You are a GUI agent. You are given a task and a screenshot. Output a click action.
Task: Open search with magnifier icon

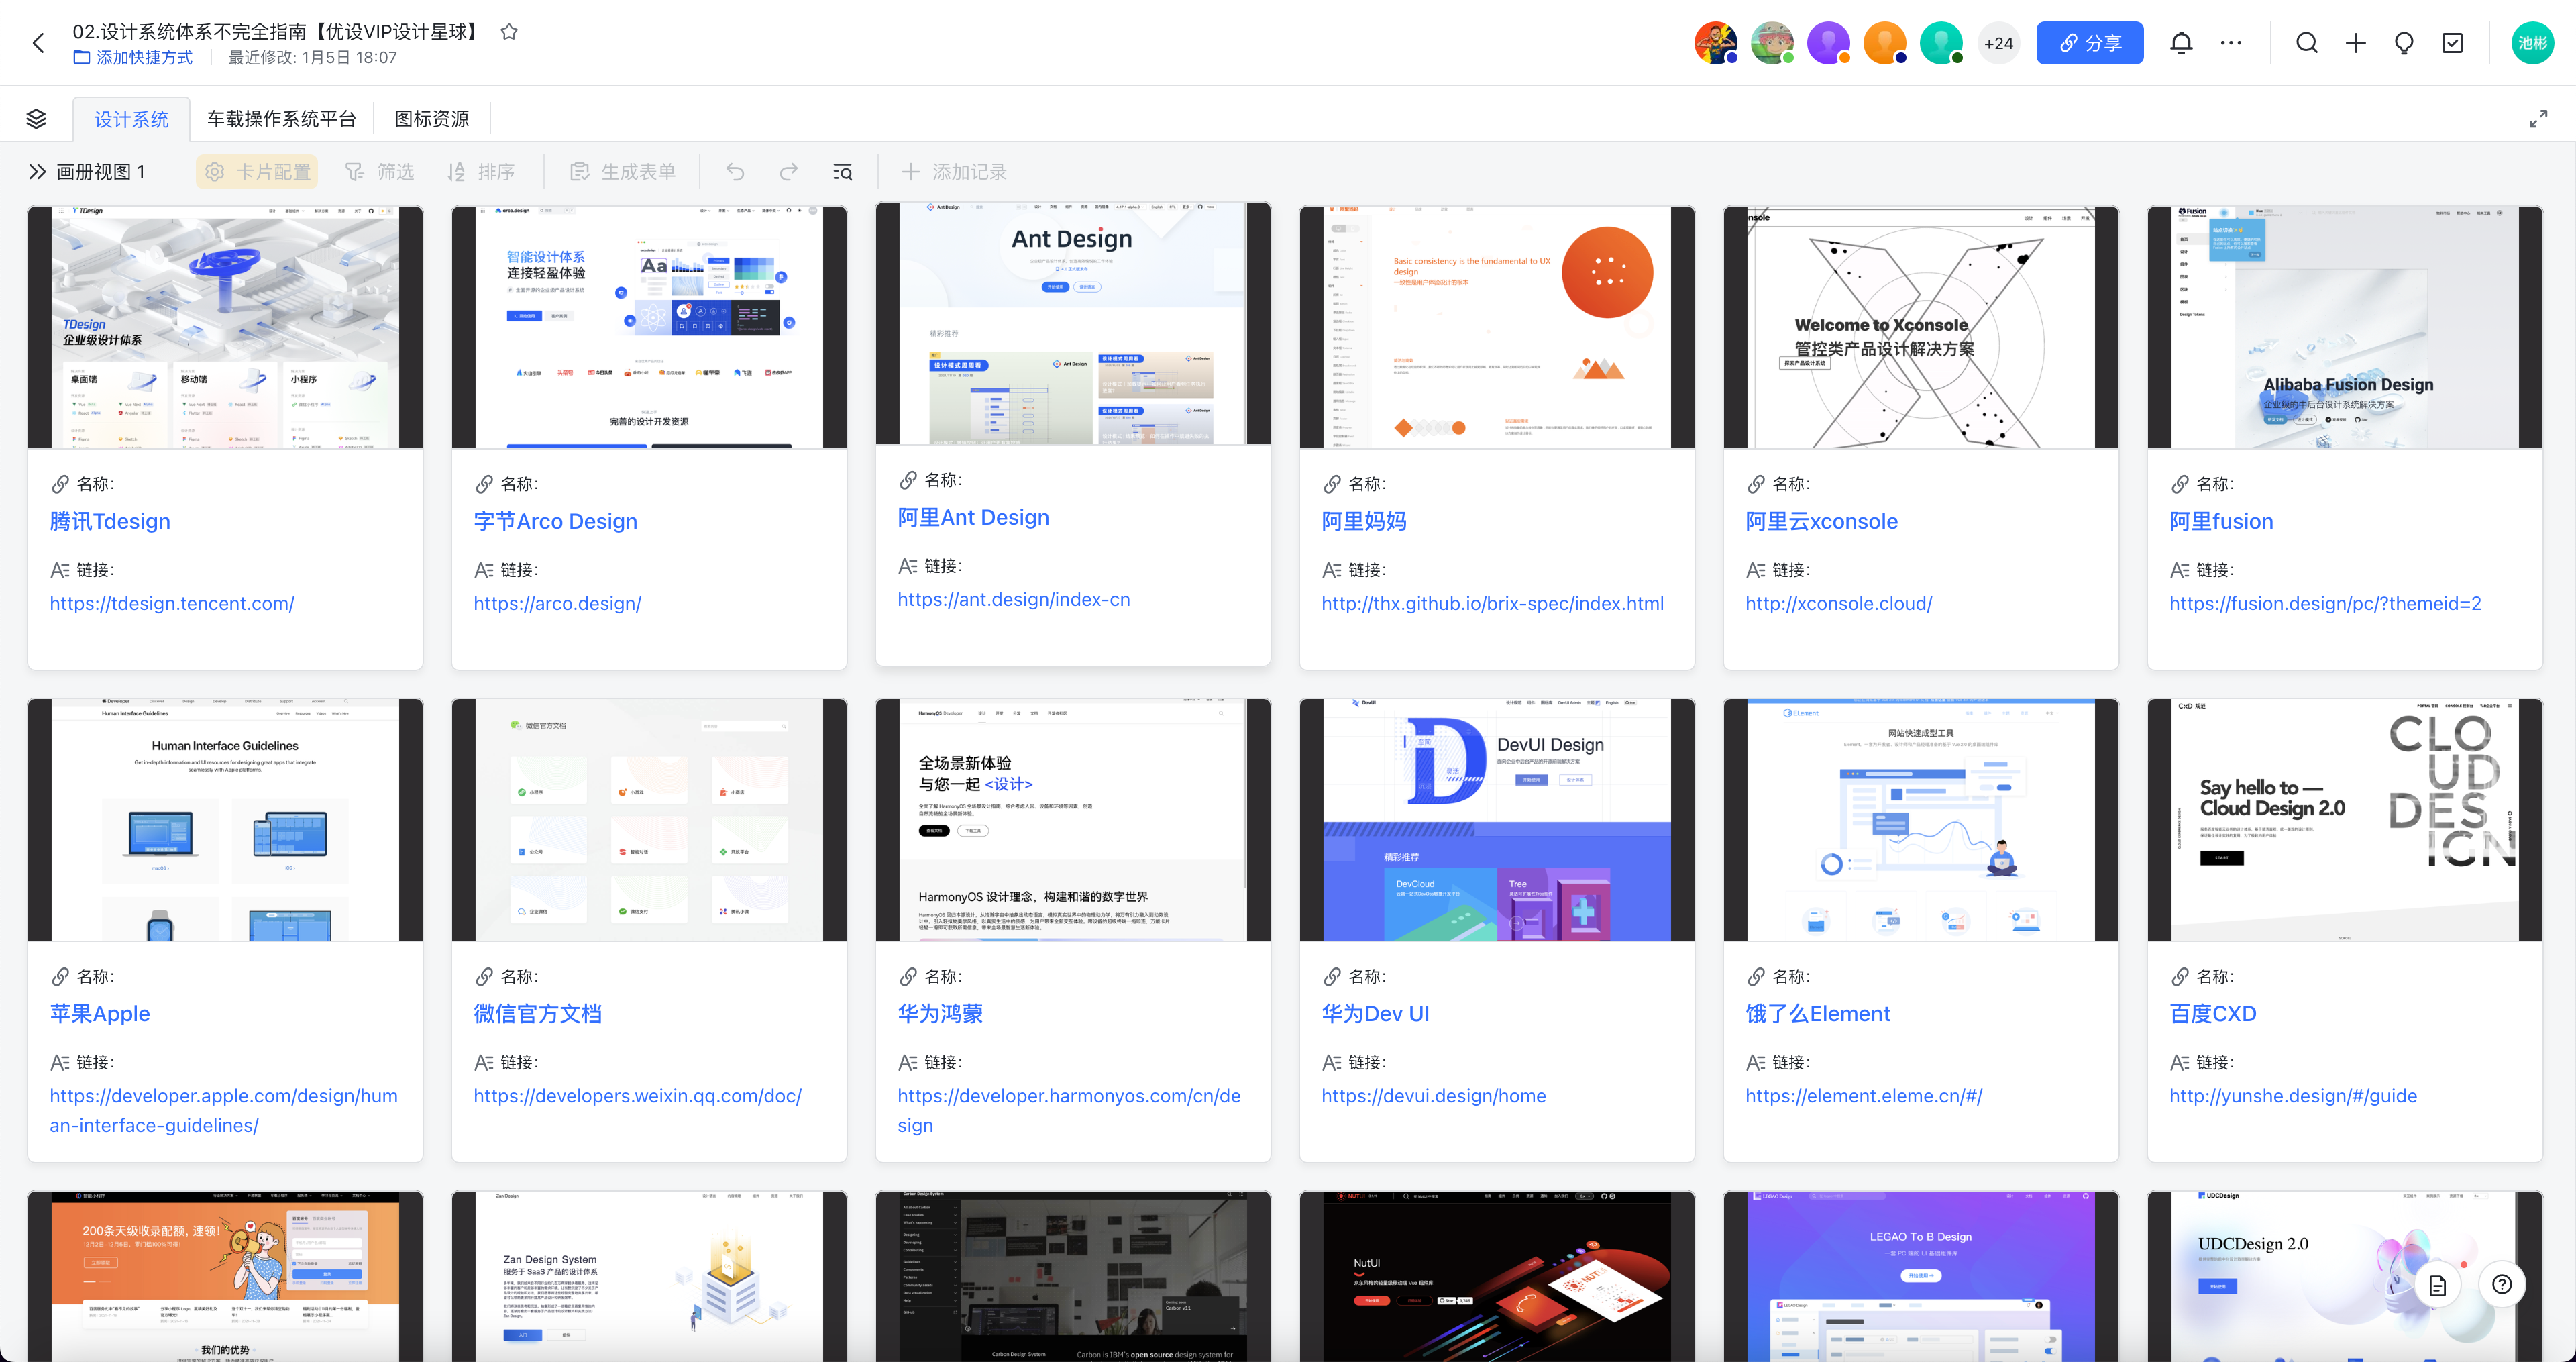click(2307, 43)
